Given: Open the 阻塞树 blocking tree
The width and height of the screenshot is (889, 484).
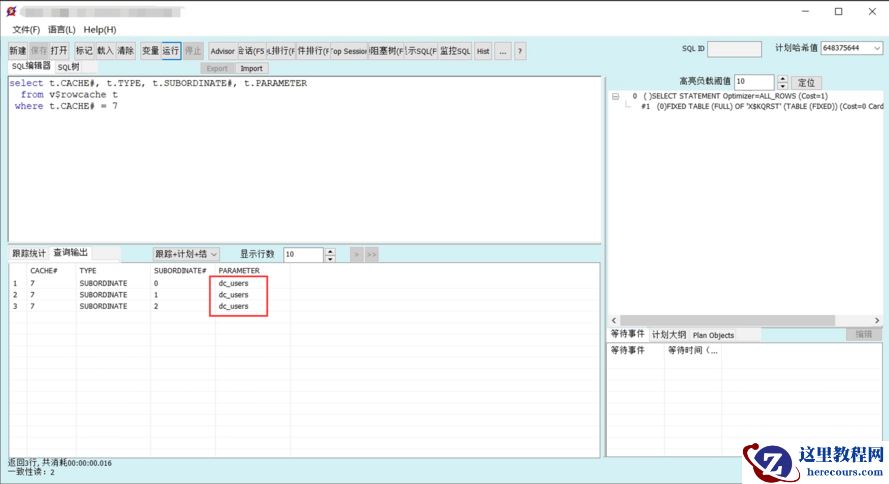Looking at the screenshot, I should (387, 51).
